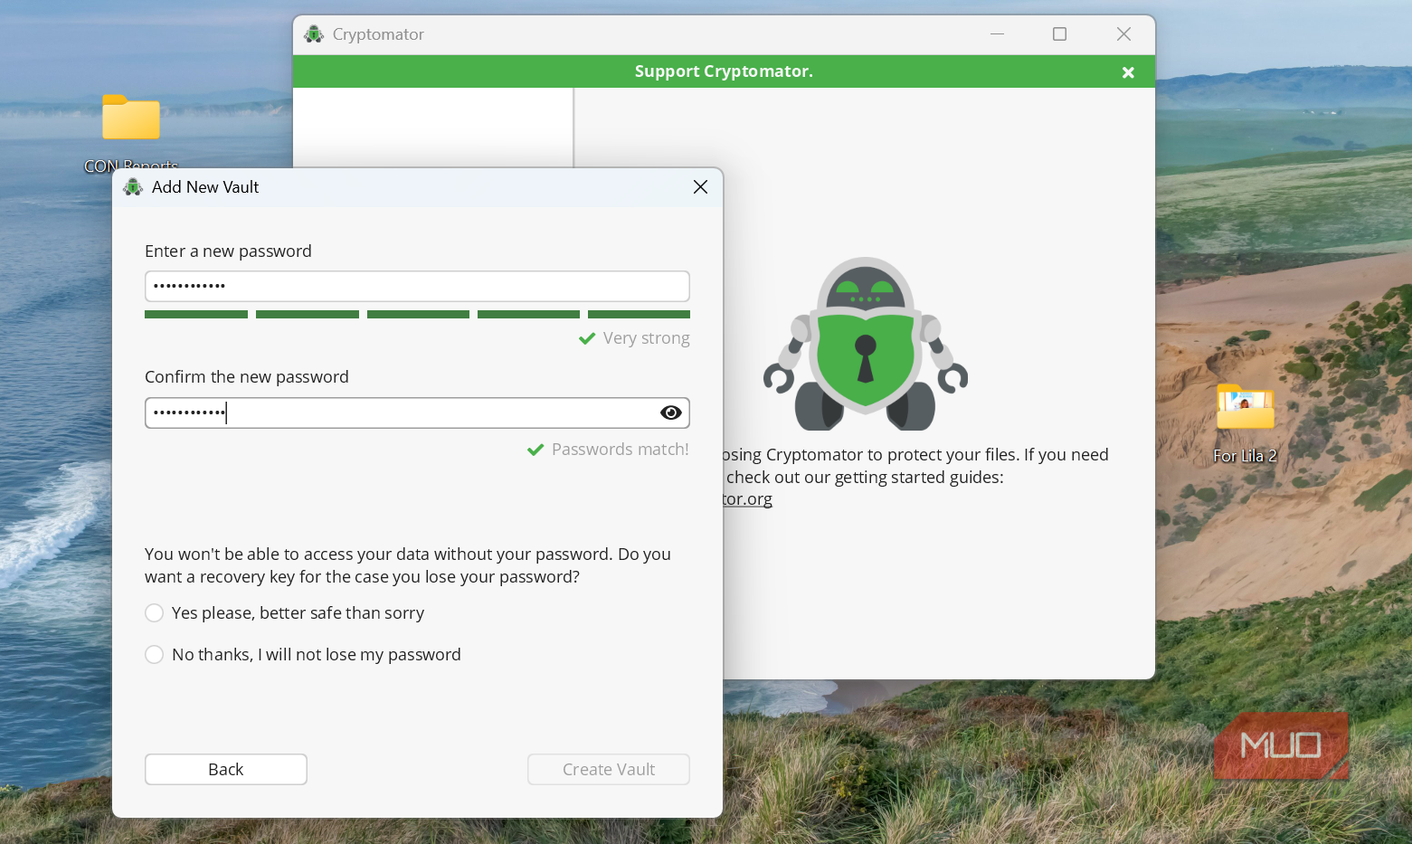Focus the 'Enter a new password' field
Screen dimensions: 1412x844
tap(417, 286)
